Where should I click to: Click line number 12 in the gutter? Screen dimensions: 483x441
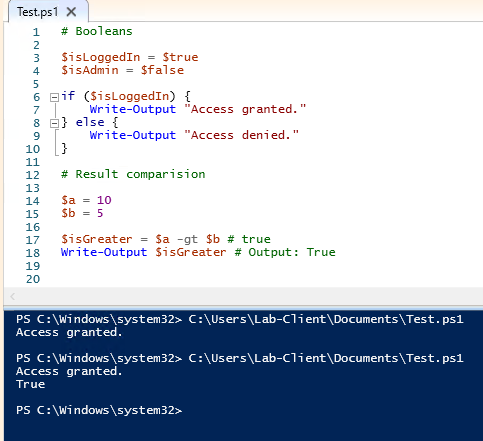pos(33,175)
